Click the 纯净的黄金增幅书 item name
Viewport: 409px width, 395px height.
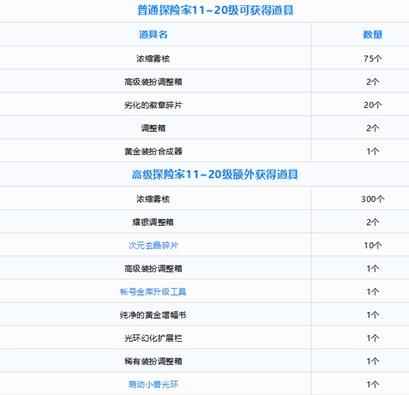tap(153, 315)
